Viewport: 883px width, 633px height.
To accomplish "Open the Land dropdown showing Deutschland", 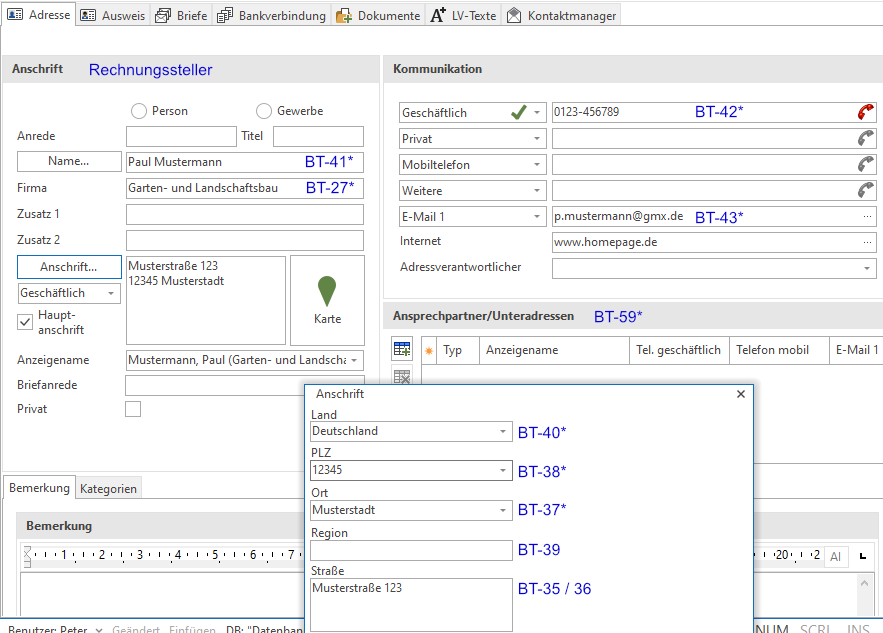I will pyautogui.click(x=502, y=431).
